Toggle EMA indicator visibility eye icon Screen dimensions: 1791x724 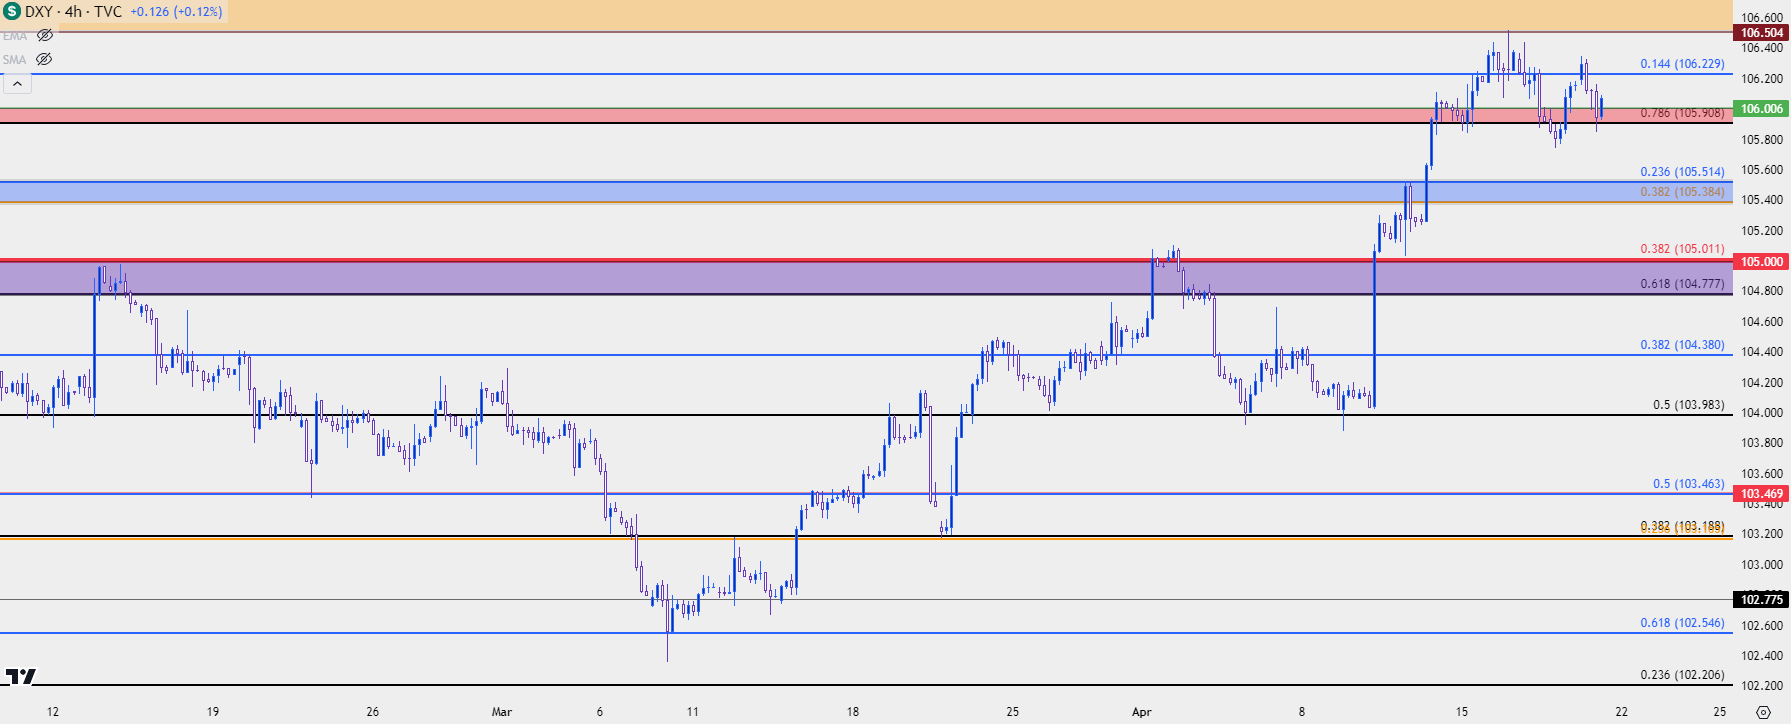point(44,35)
